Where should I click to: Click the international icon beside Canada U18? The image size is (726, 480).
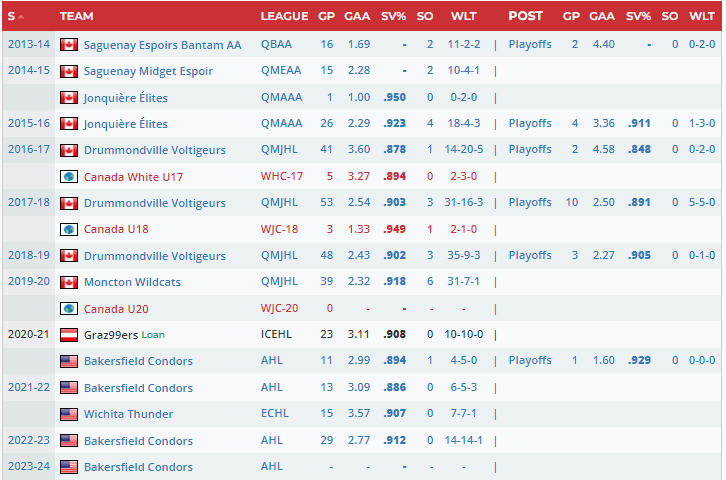pyautogui.click(x=69, y=229)
